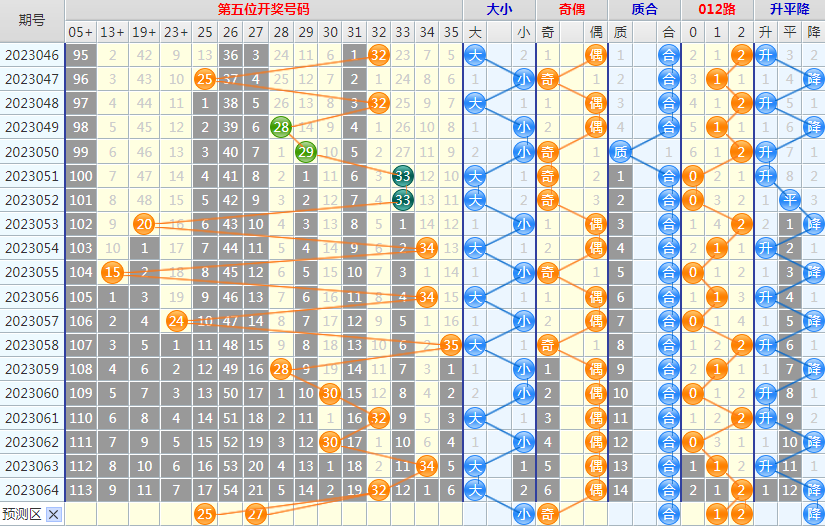Toggle number 25 in the 预测区 row
825x526 pixels.
tap(205, 514)
